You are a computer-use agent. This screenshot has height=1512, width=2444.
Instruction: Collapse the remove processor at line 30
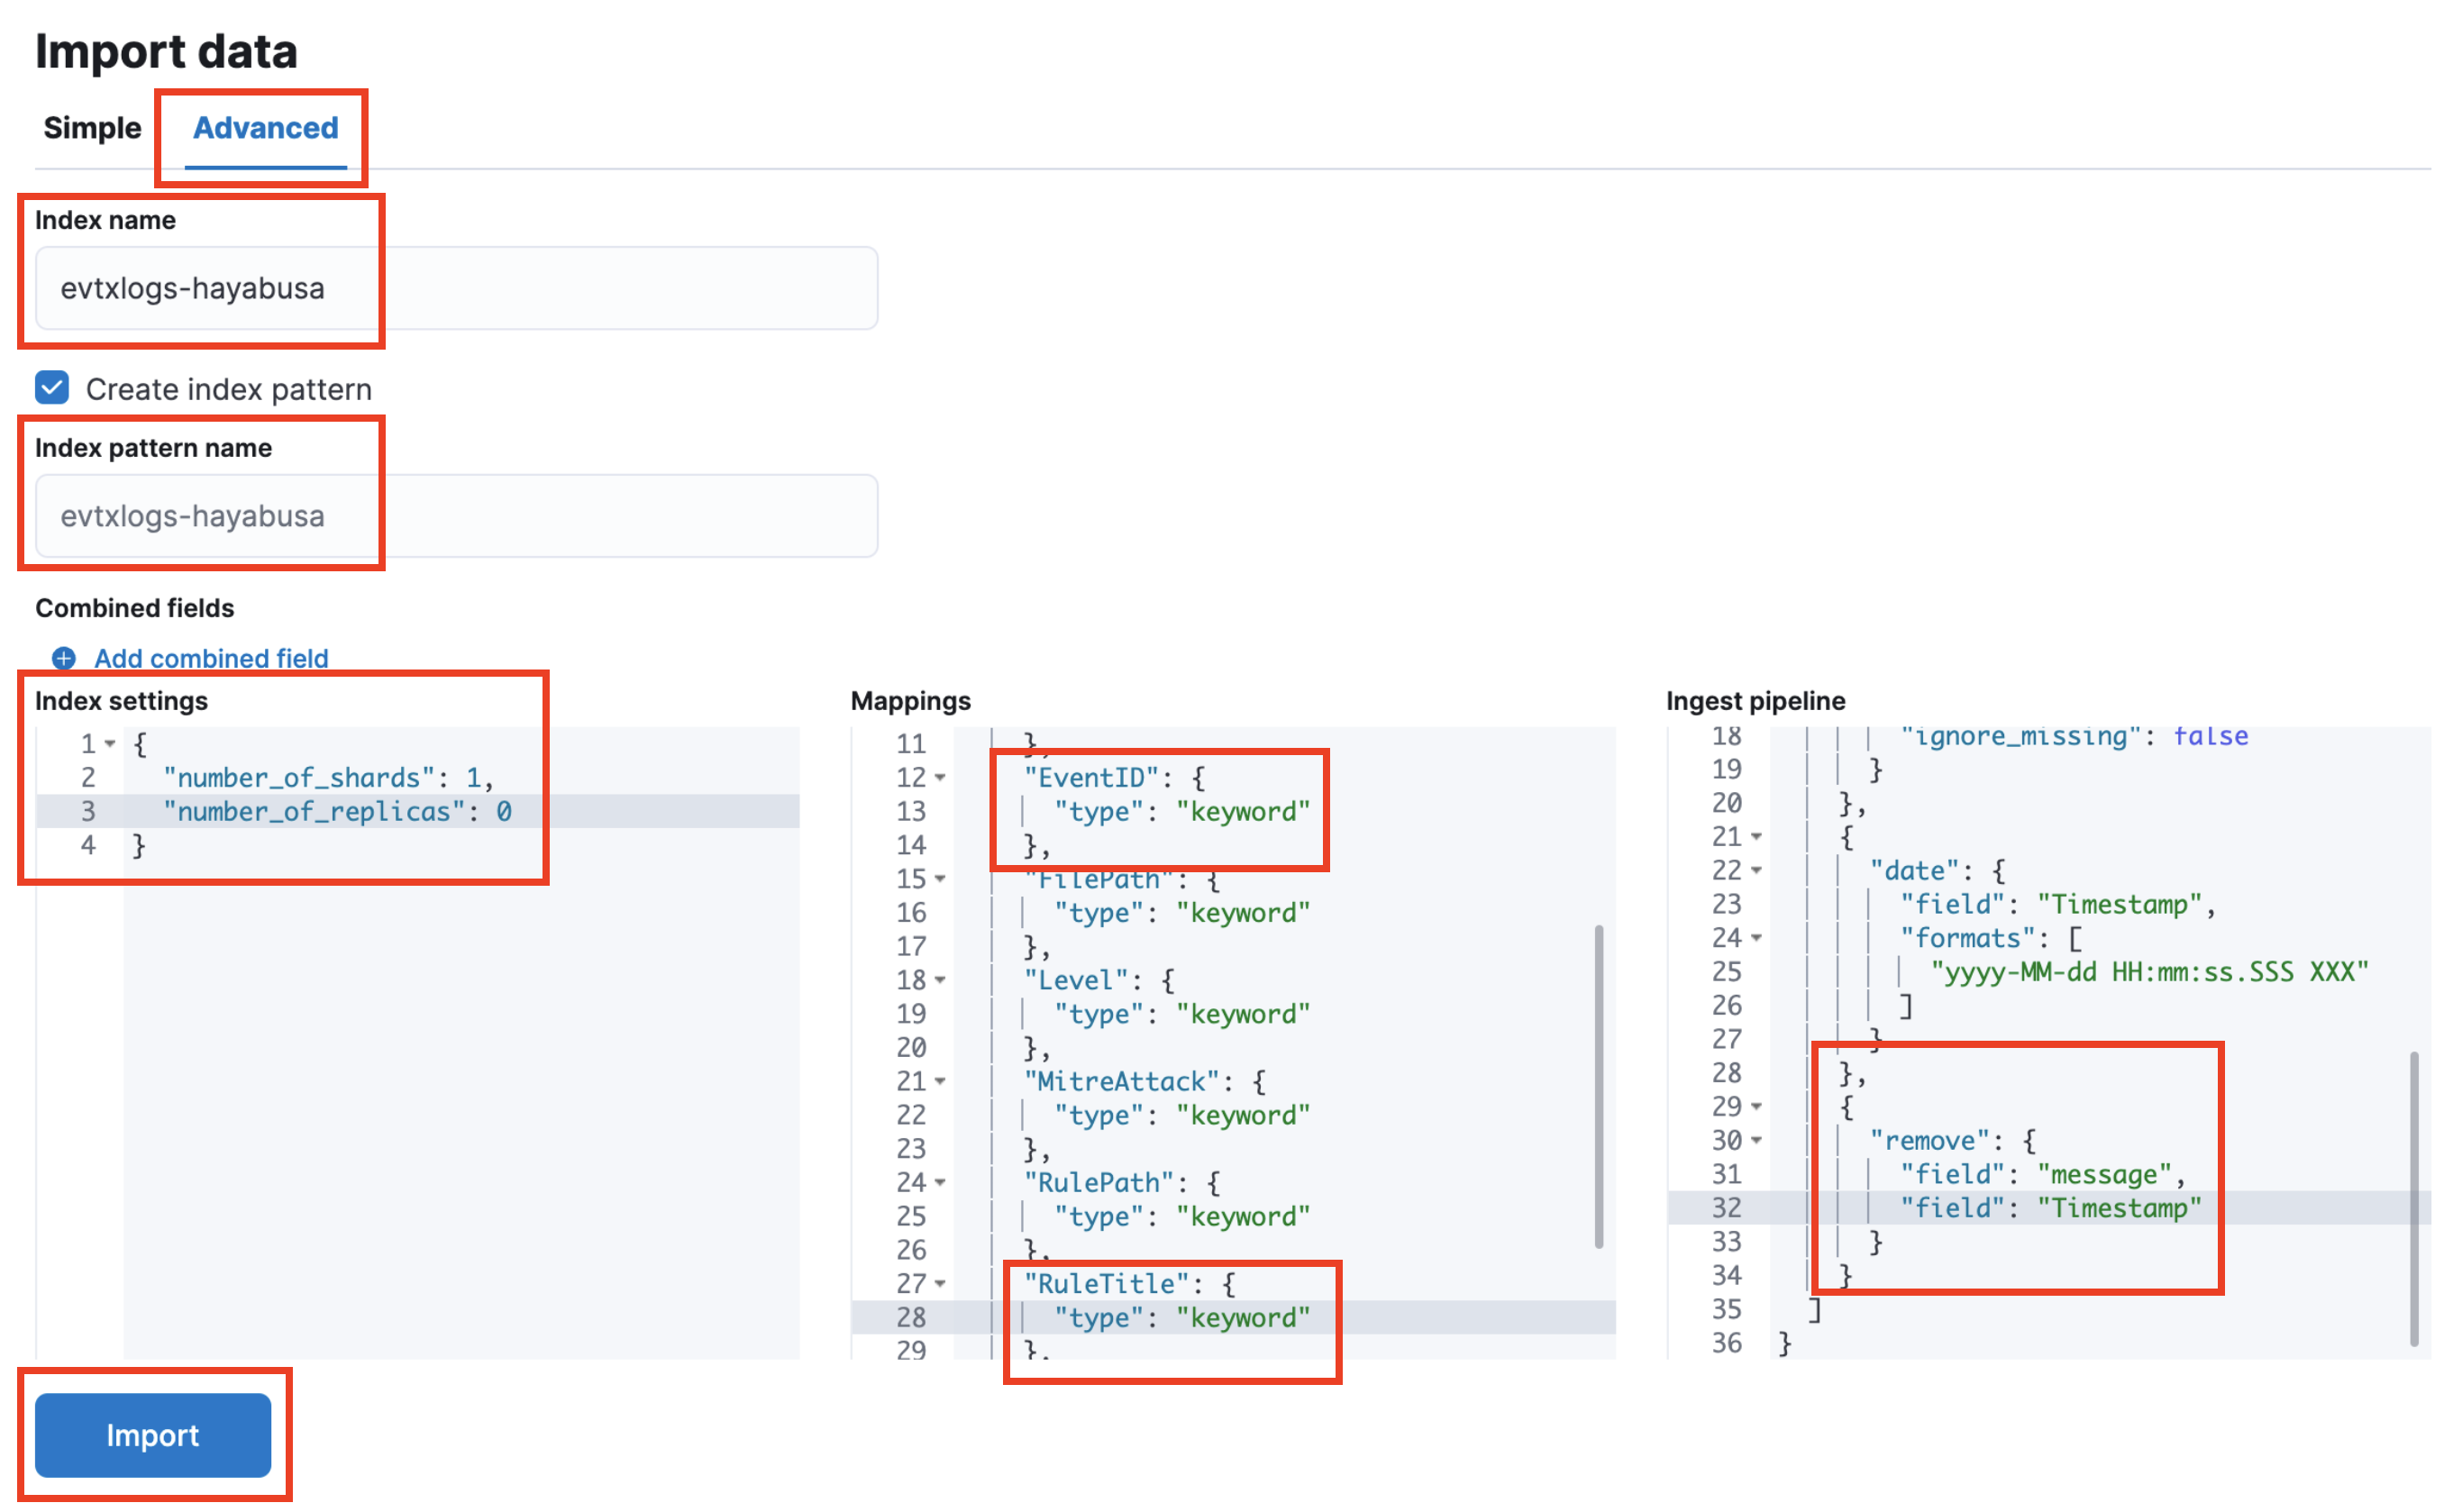pos(1757,1139)
